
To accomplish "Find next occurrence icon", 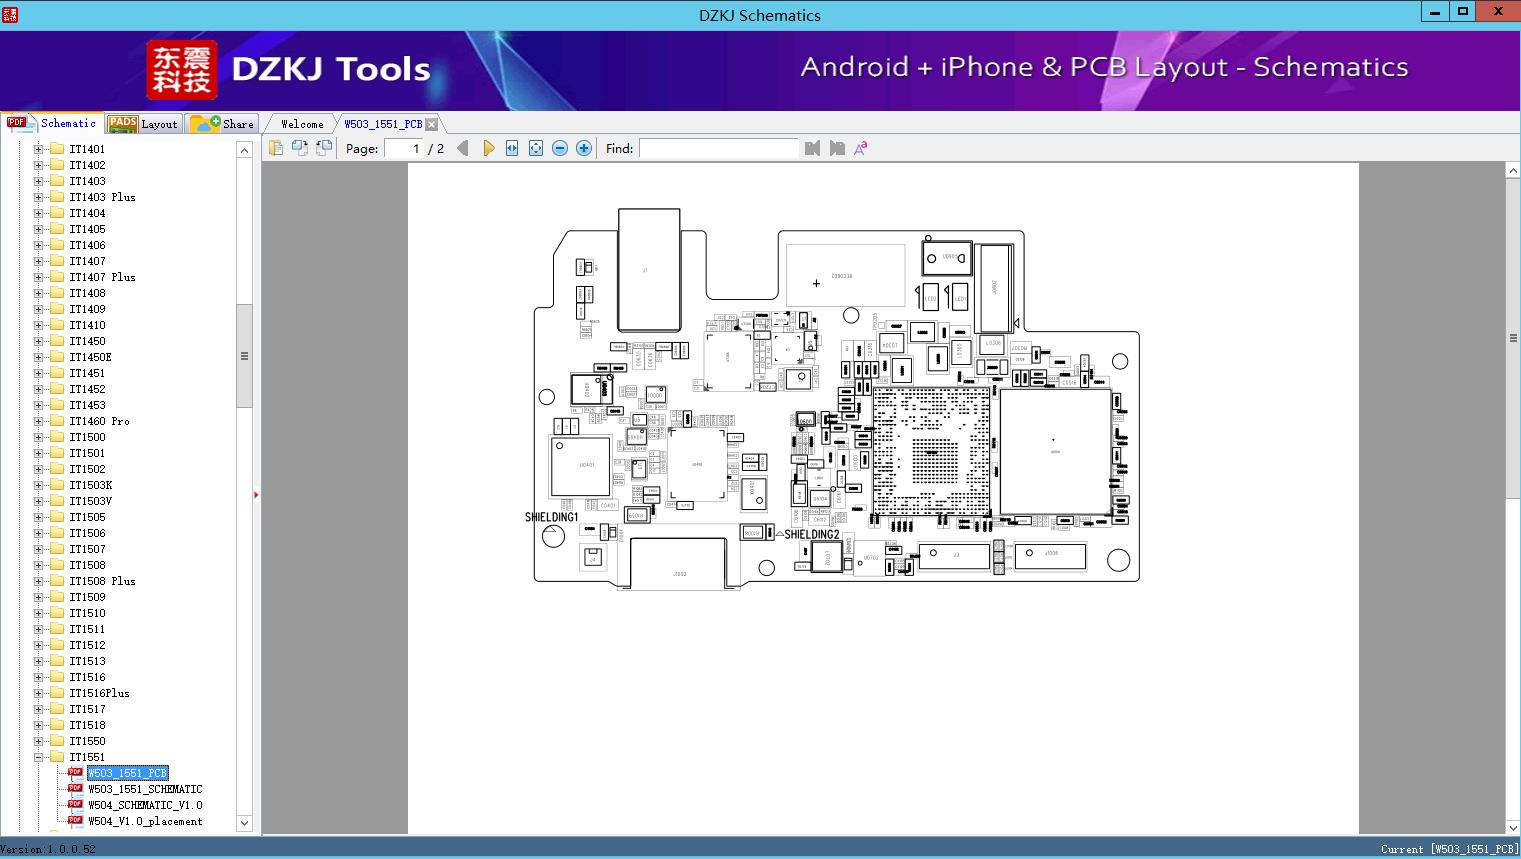I will (837, 148).
